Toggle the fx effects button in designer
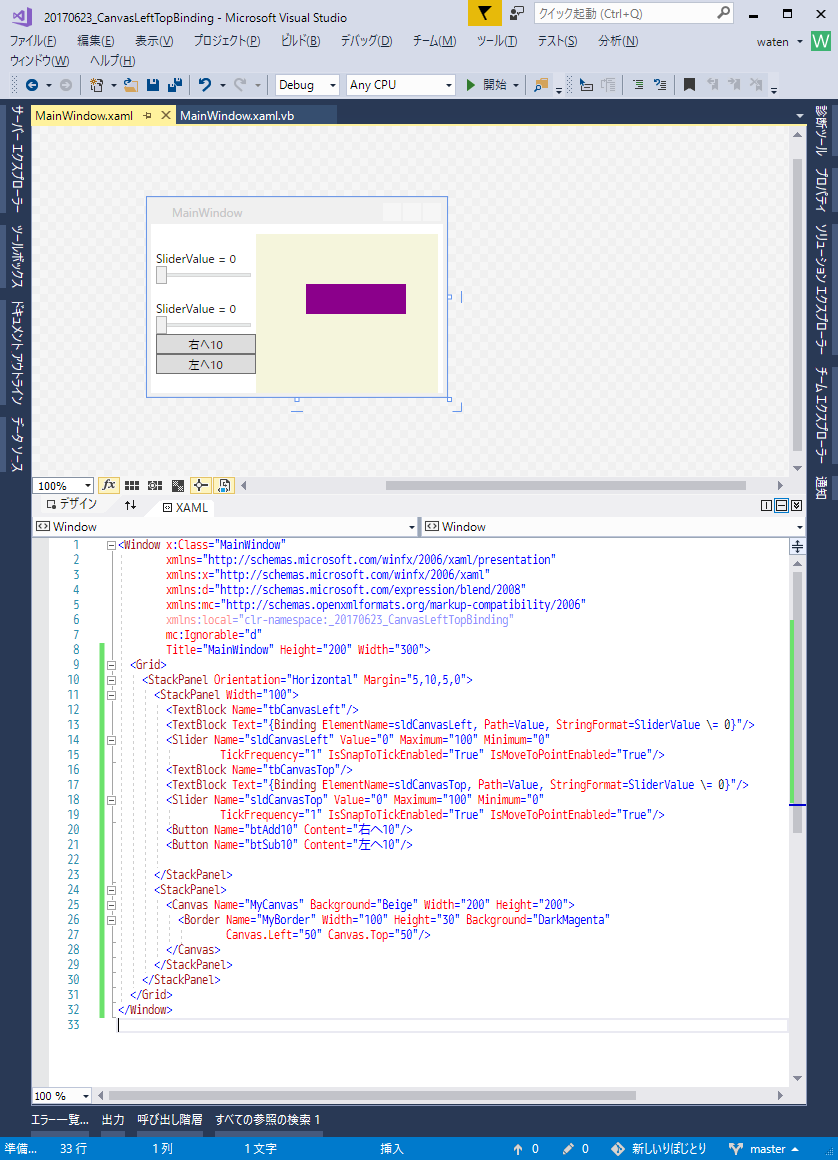This screenshot has height=1160, width=838. [x=109, y=485]
